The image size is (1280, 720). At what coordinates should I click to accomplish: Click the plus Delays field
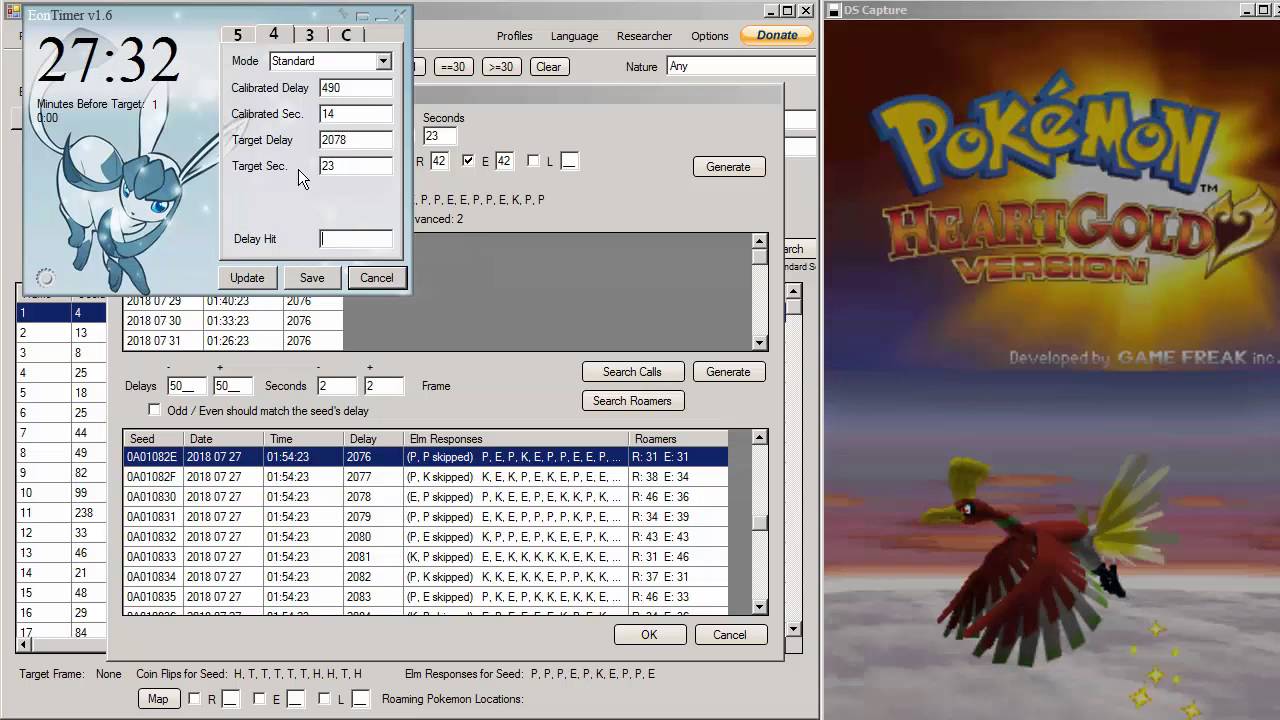pos(233,386)
